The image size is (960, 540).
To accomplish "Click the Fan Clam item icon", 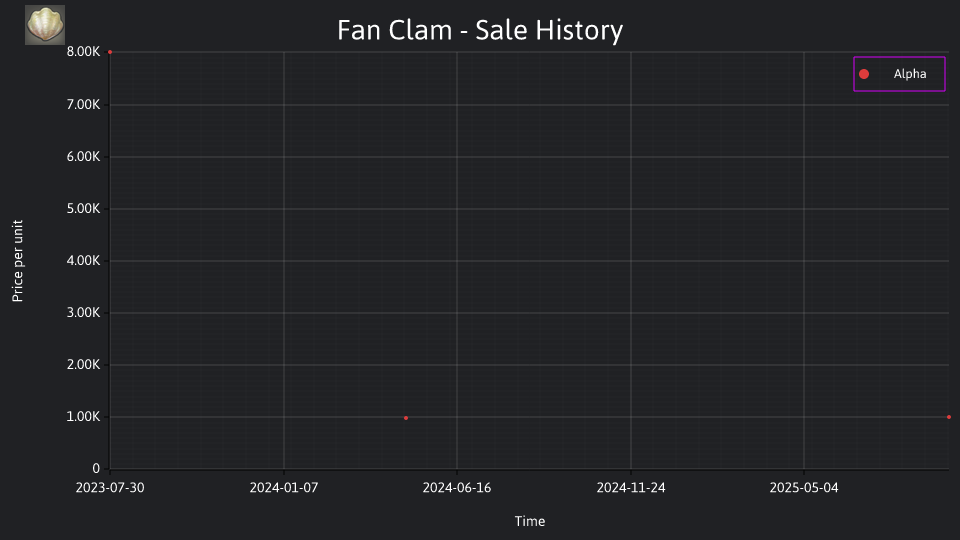I will point(45,25).
